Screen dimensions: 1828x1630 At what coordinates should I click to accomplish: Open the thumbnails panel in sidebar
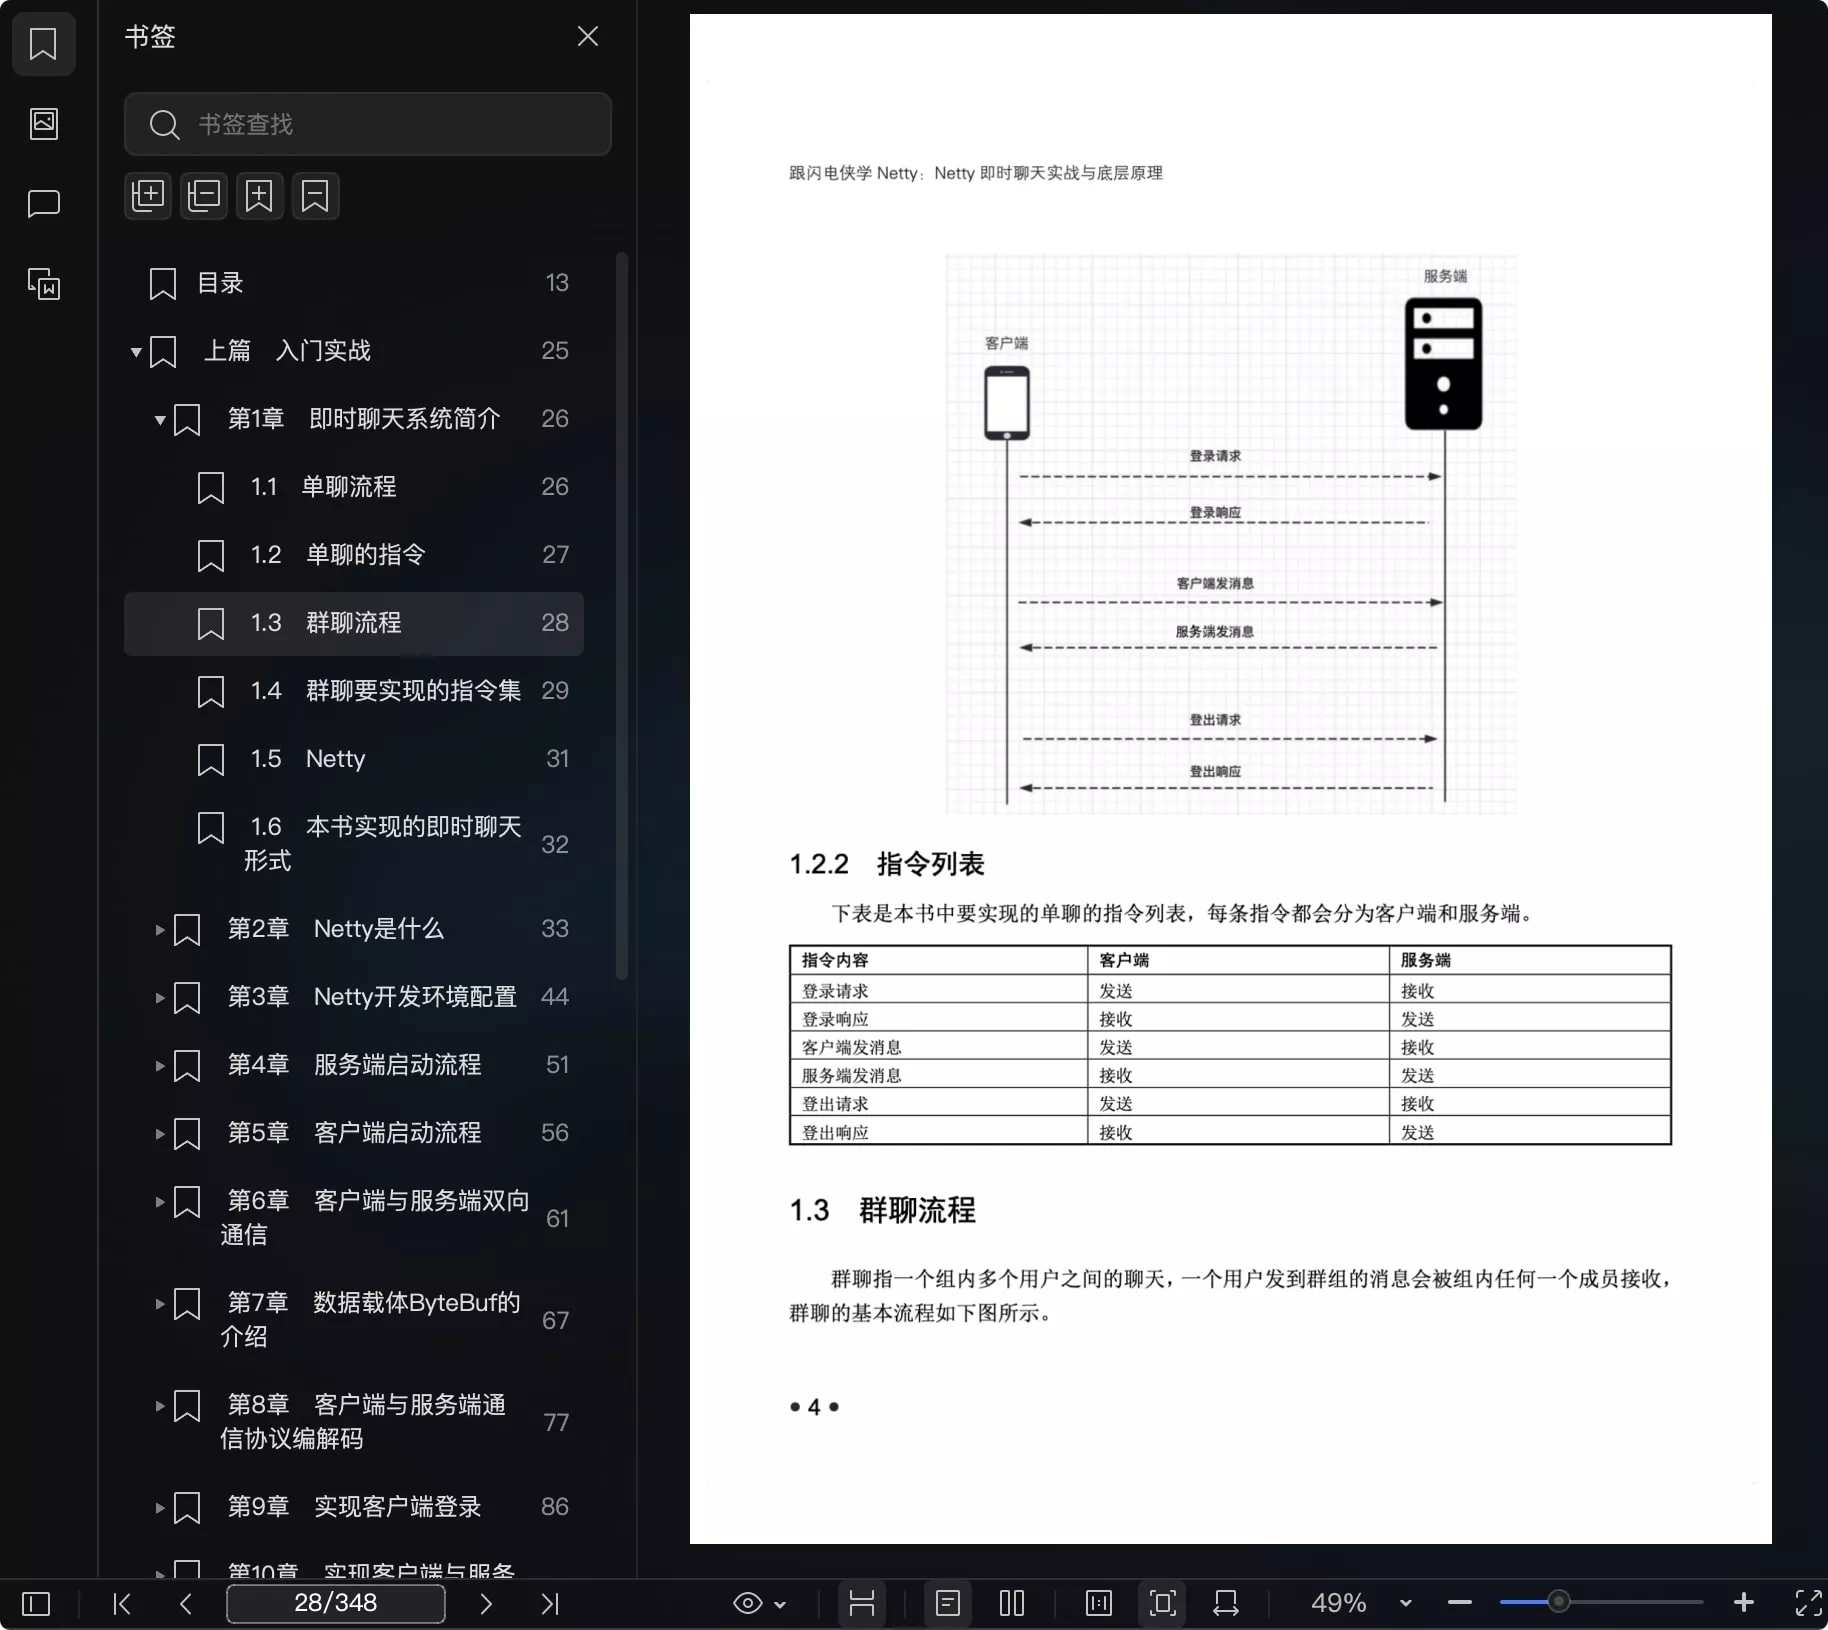(x=44, y=124)
